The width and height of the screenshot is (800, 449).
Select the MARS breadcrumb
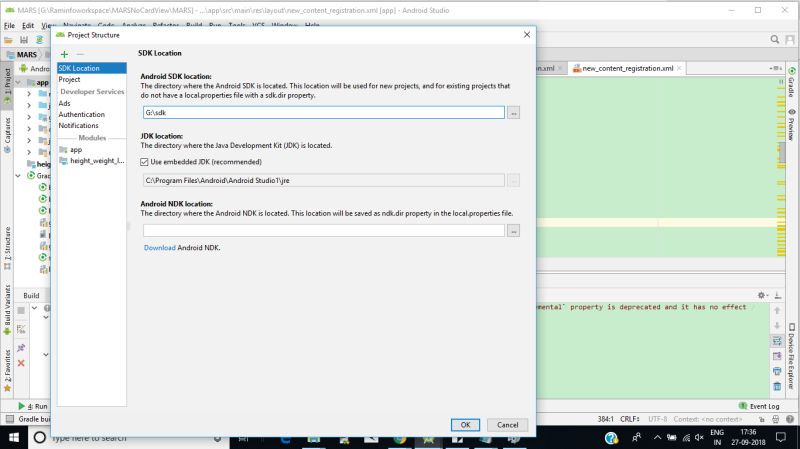pos(22,55)
